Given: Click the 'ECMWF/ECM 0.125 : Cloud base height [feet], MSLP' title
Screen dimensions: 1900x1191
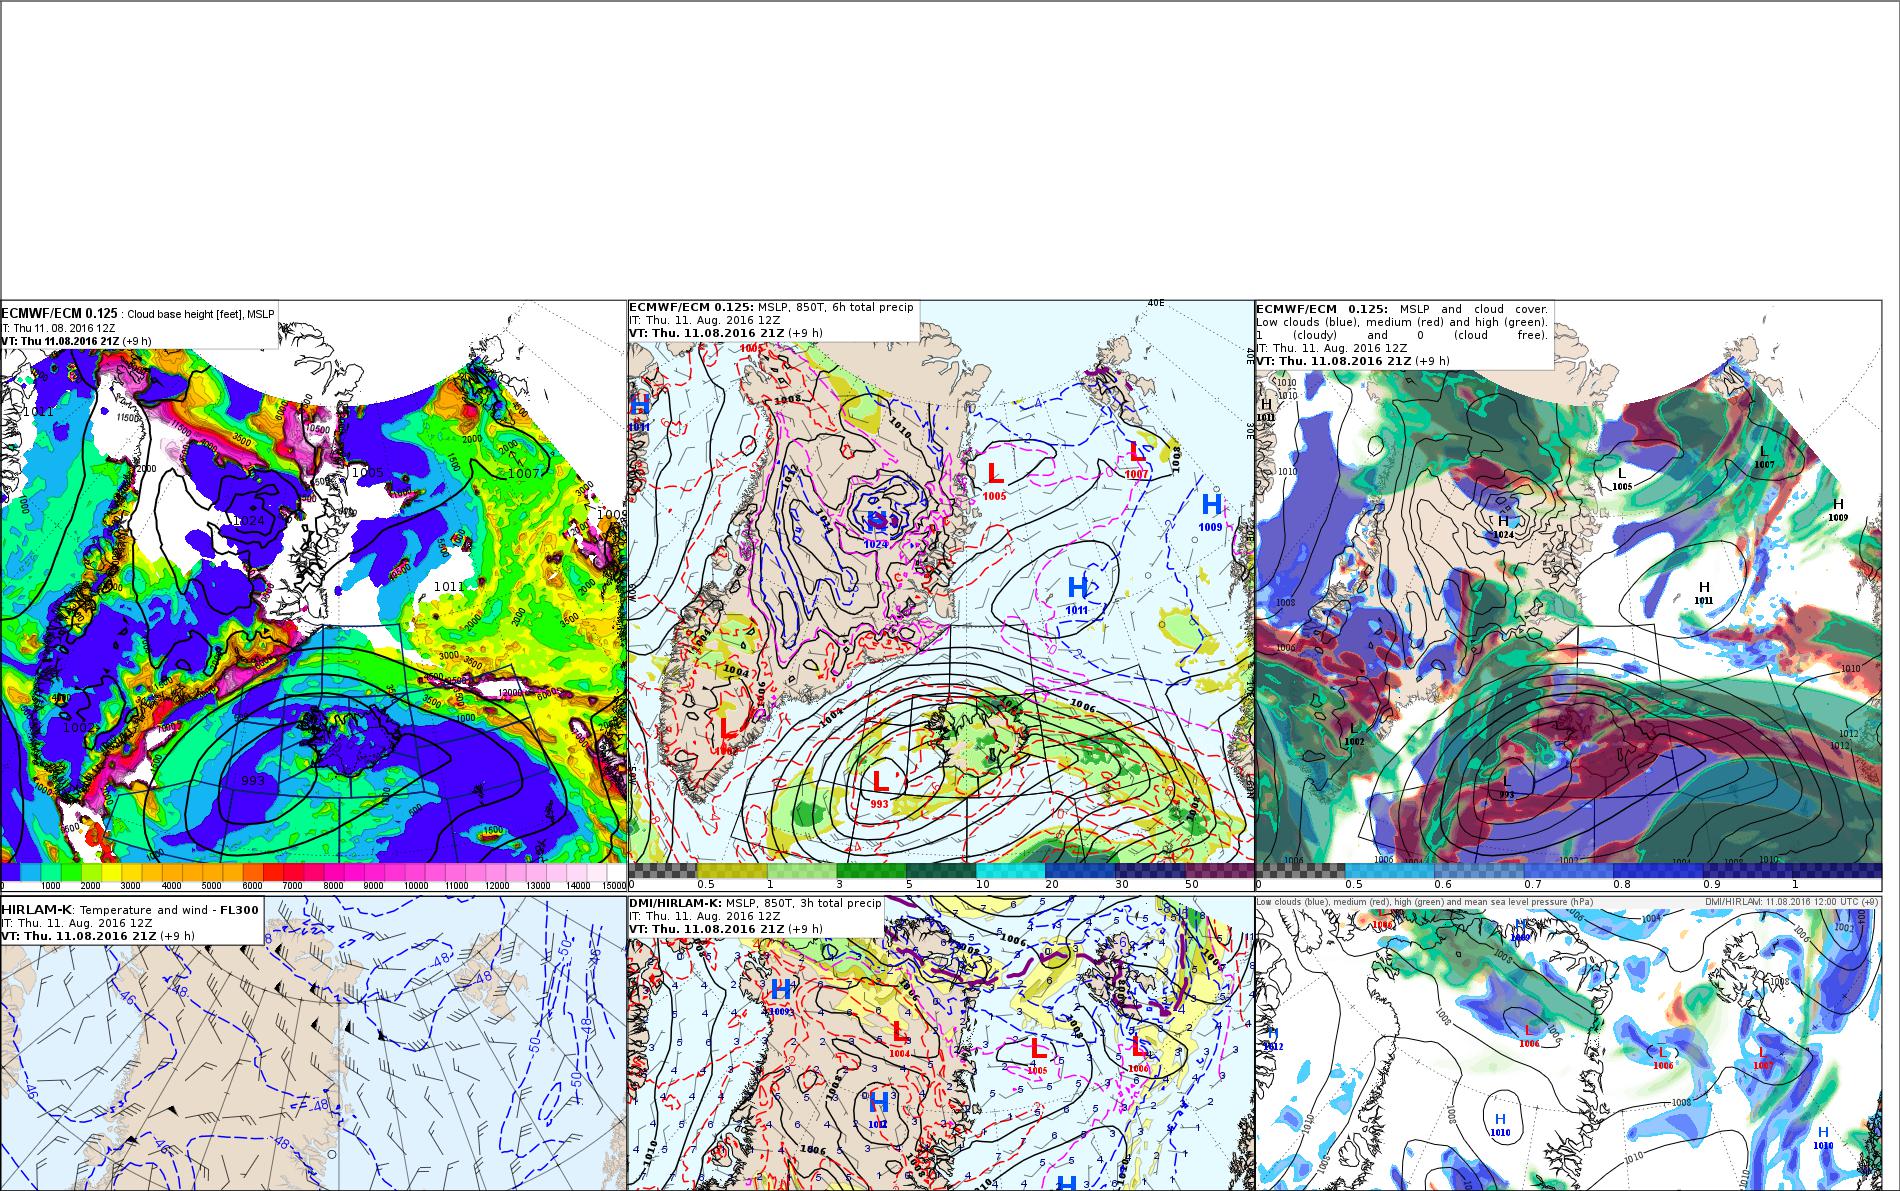Looking at the screenshot, I should (x=137, y=314).
